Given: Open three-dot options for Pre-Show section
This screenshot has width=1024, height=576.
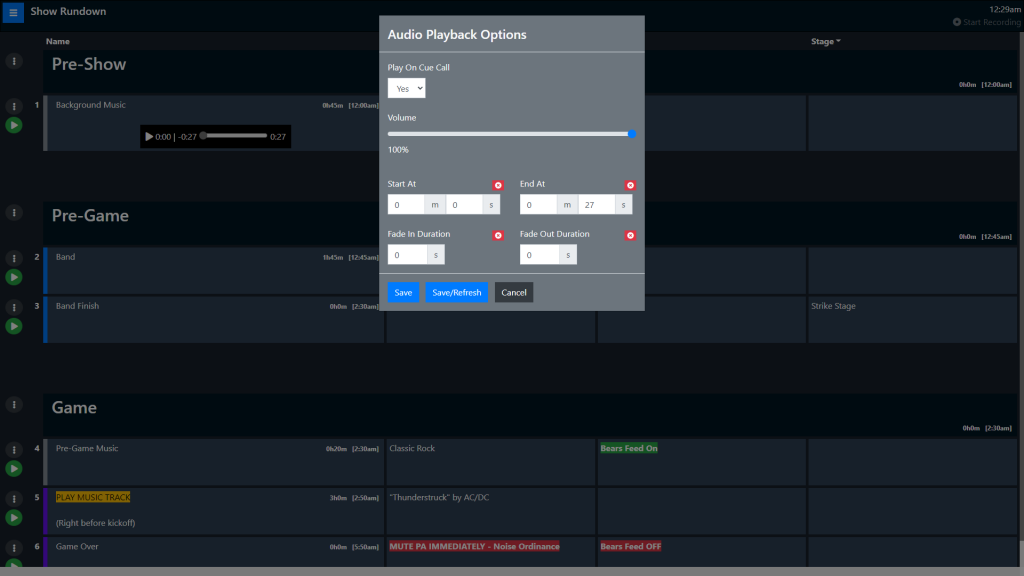Looking at the screenshot, I should [14, 61].
